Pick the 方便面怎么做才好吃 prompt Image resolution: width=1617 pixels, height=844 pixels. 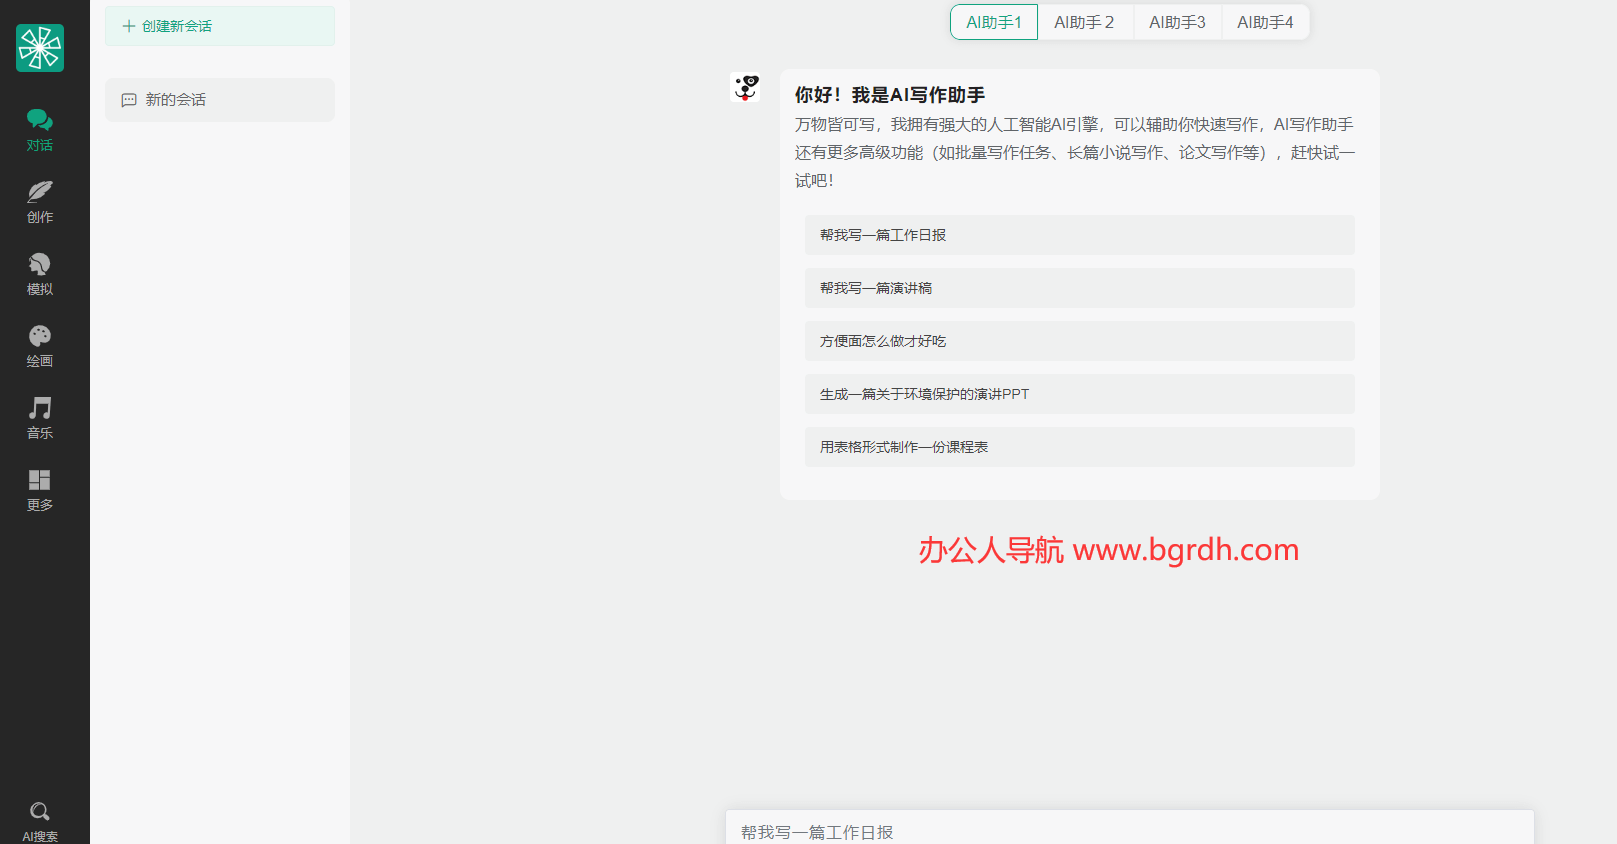pyautogui.click(x=1079, y=341)
